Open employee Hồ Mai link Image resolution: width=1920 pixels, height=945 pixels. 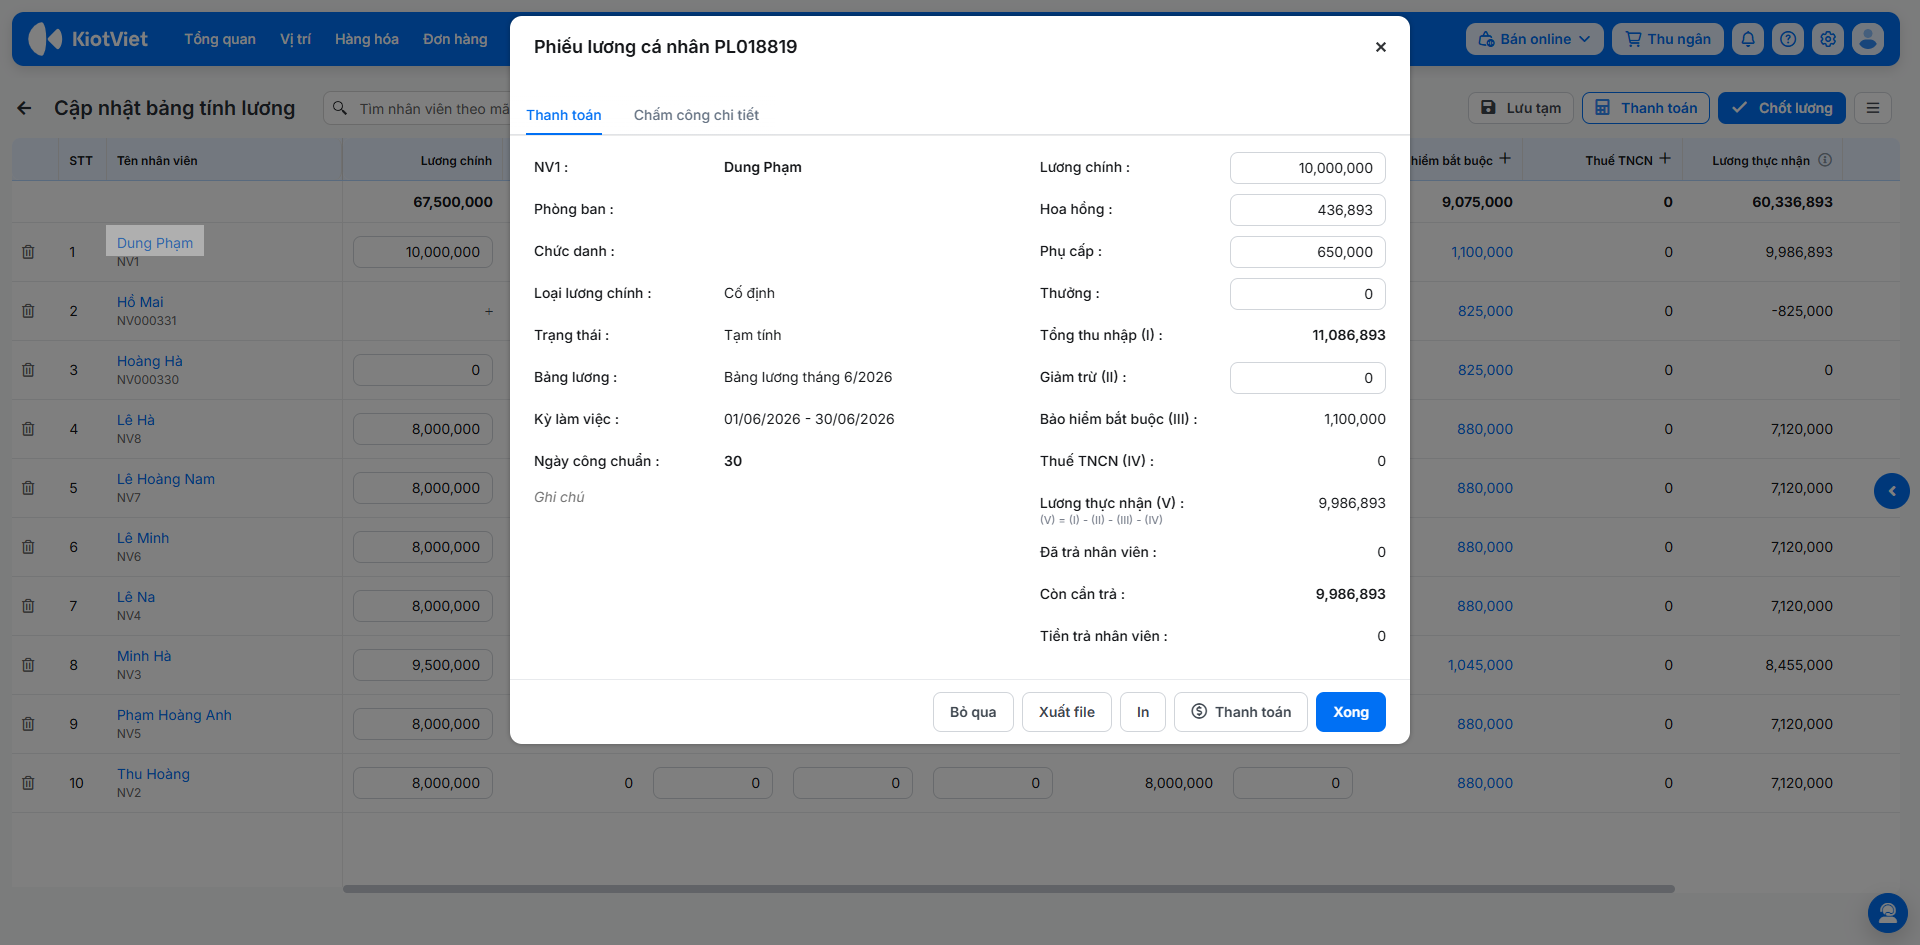[140, 302]
